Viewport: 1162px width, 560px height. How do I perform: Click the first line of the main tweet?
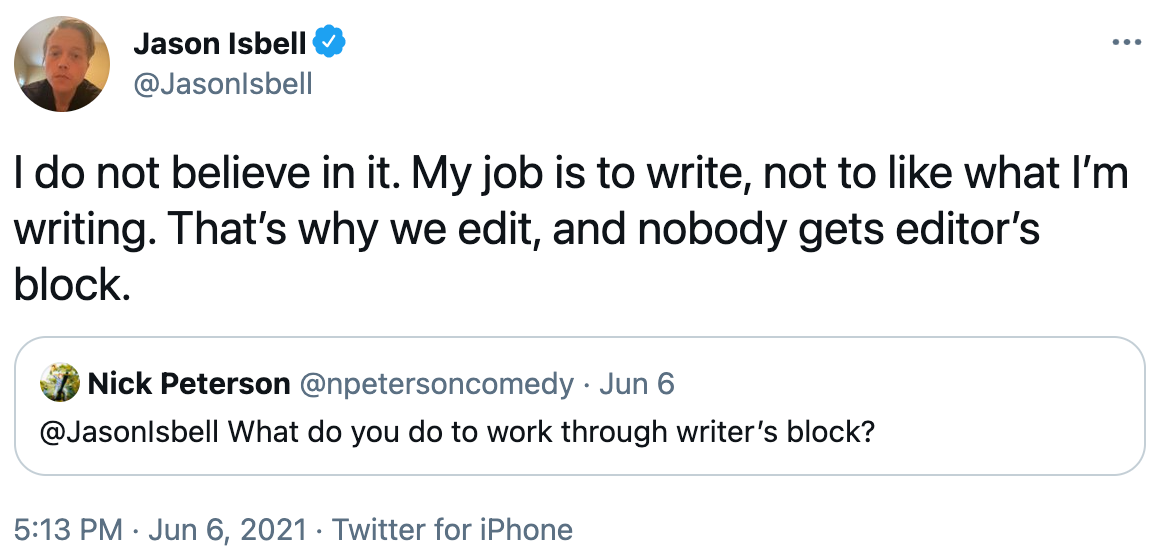(x=570, y=175)
